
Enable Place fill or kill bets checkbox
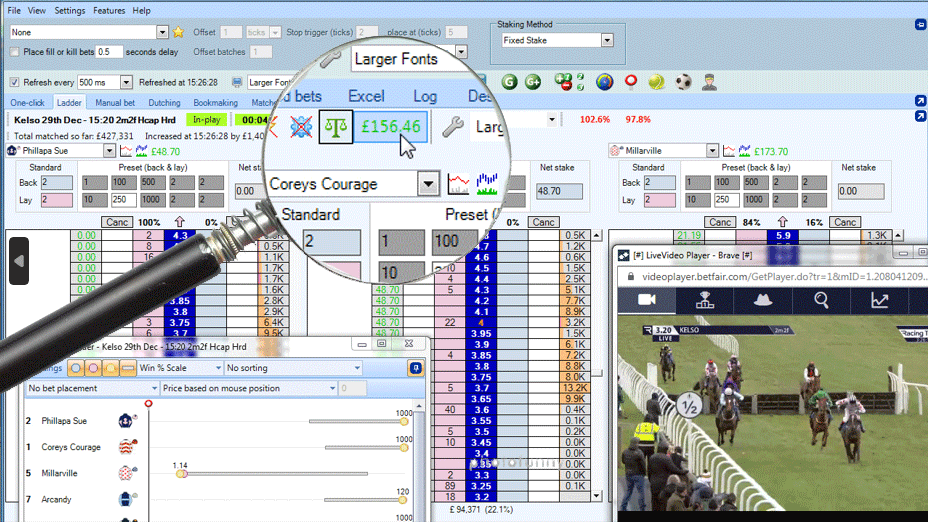tap(14, 52)
